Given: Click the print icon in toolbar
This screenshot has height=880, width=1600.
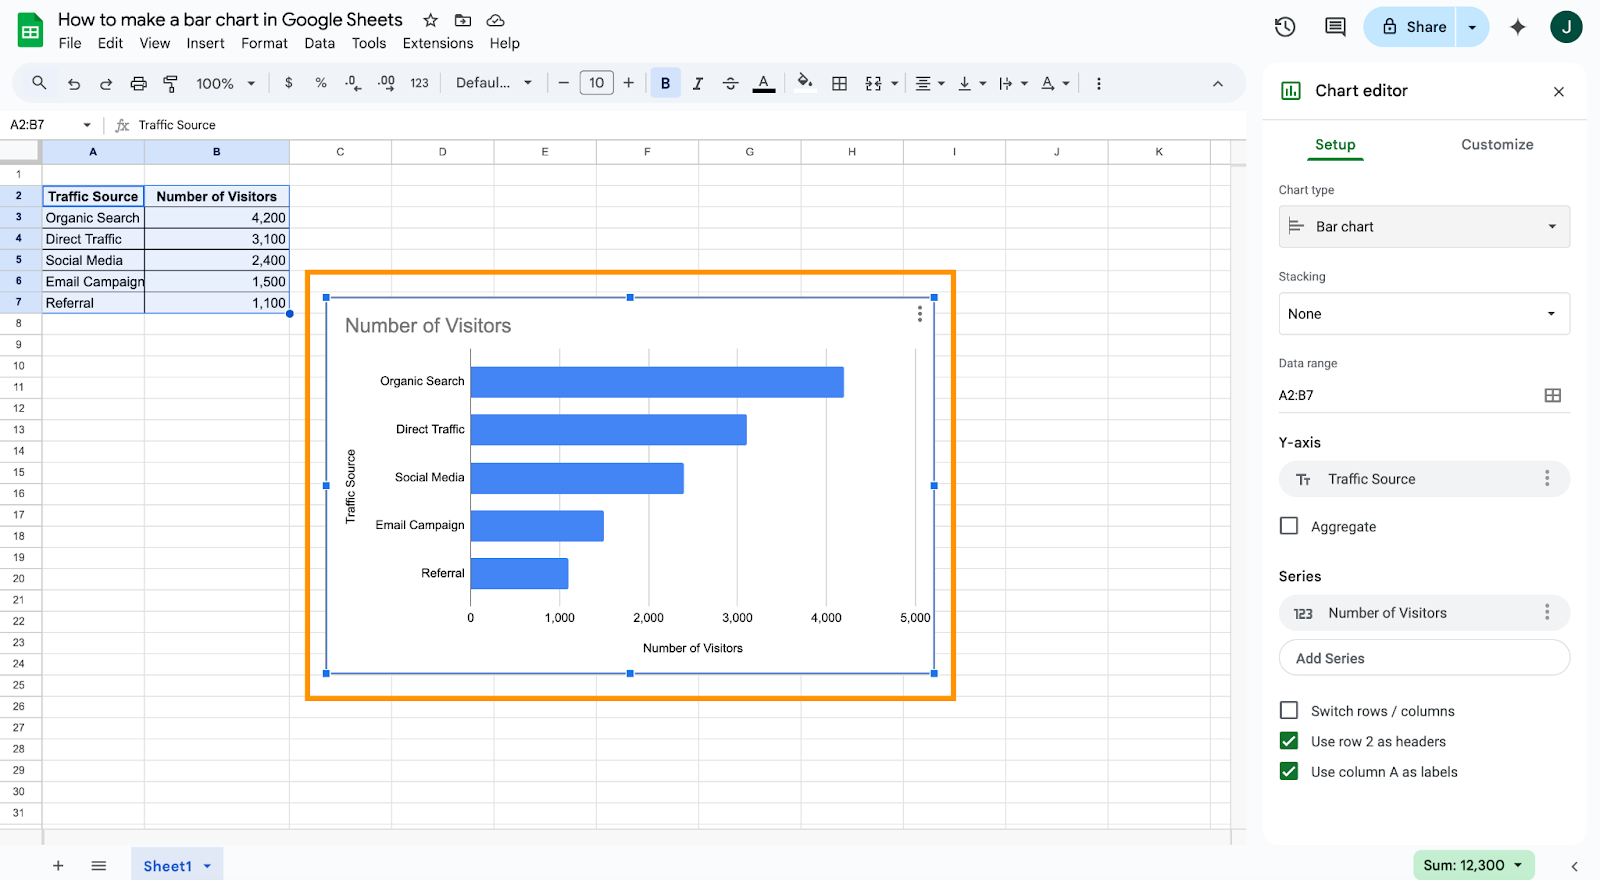Looking at the screenshot, I should pyautogui.click(x=139, y=84).
